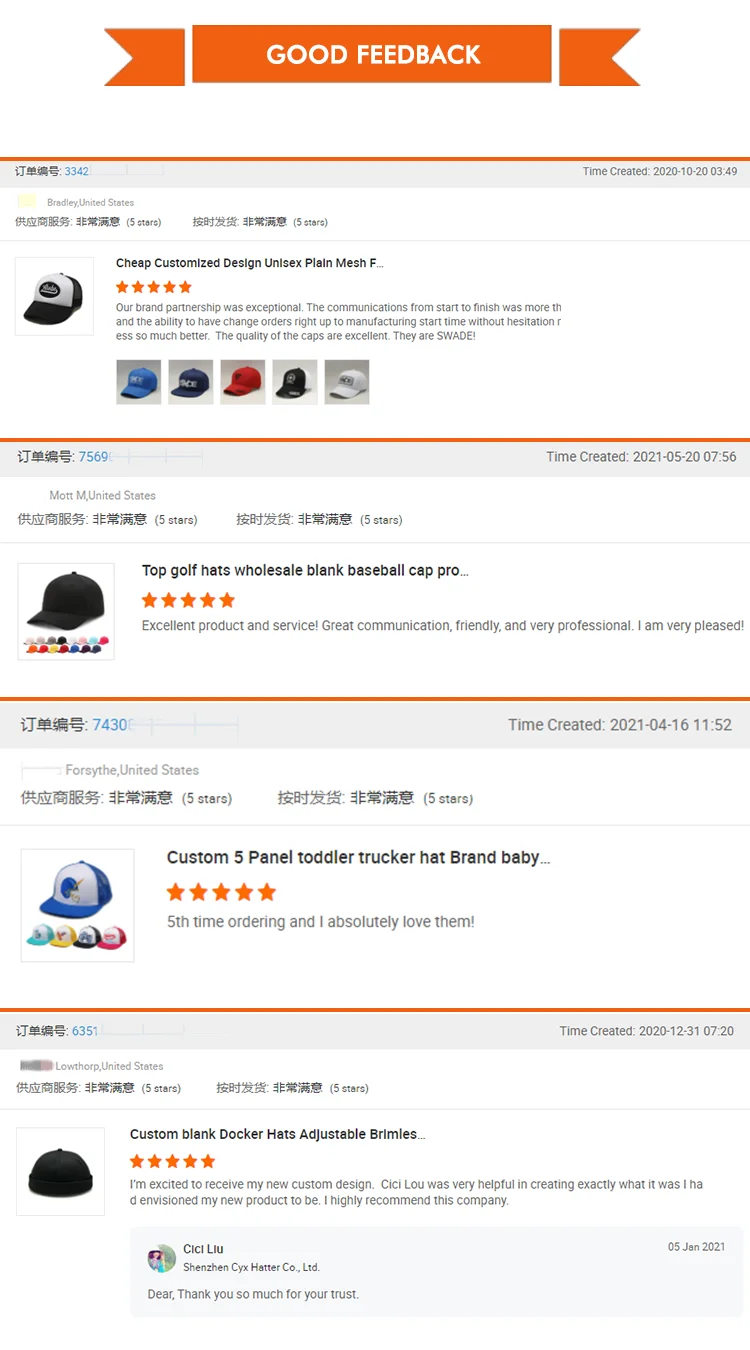The image size is (750, 1350).
Task: View the blue cap review photo
Action: point(139,382)
